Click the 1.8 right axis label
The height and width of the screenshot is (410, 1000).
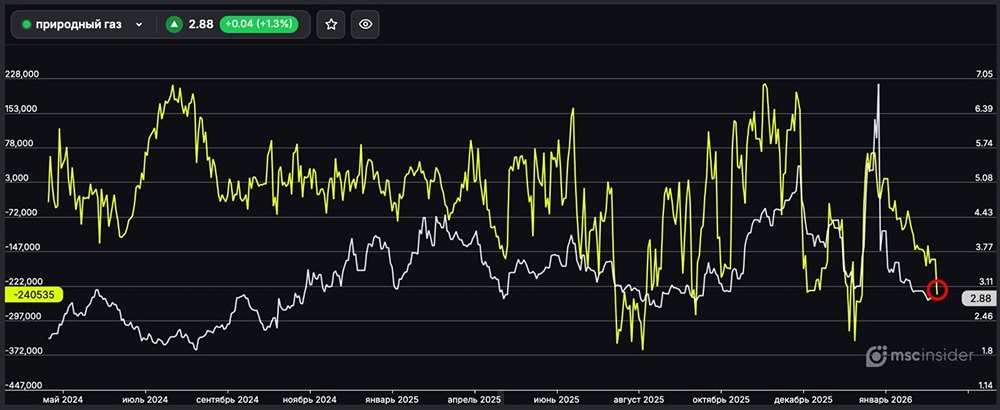(x=987, y=351)
